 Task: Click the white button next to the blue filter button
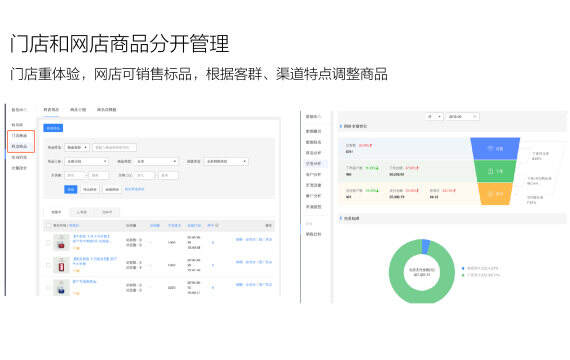(x=89, y=189)
